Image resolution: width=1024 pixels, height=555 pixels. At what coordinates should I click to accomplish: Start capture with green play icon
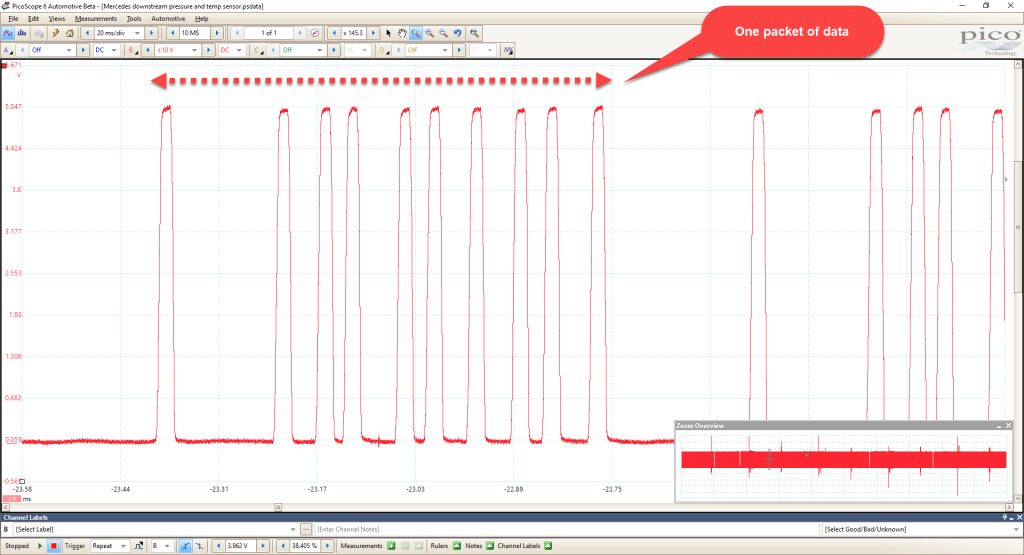click(x=40, y=546)
